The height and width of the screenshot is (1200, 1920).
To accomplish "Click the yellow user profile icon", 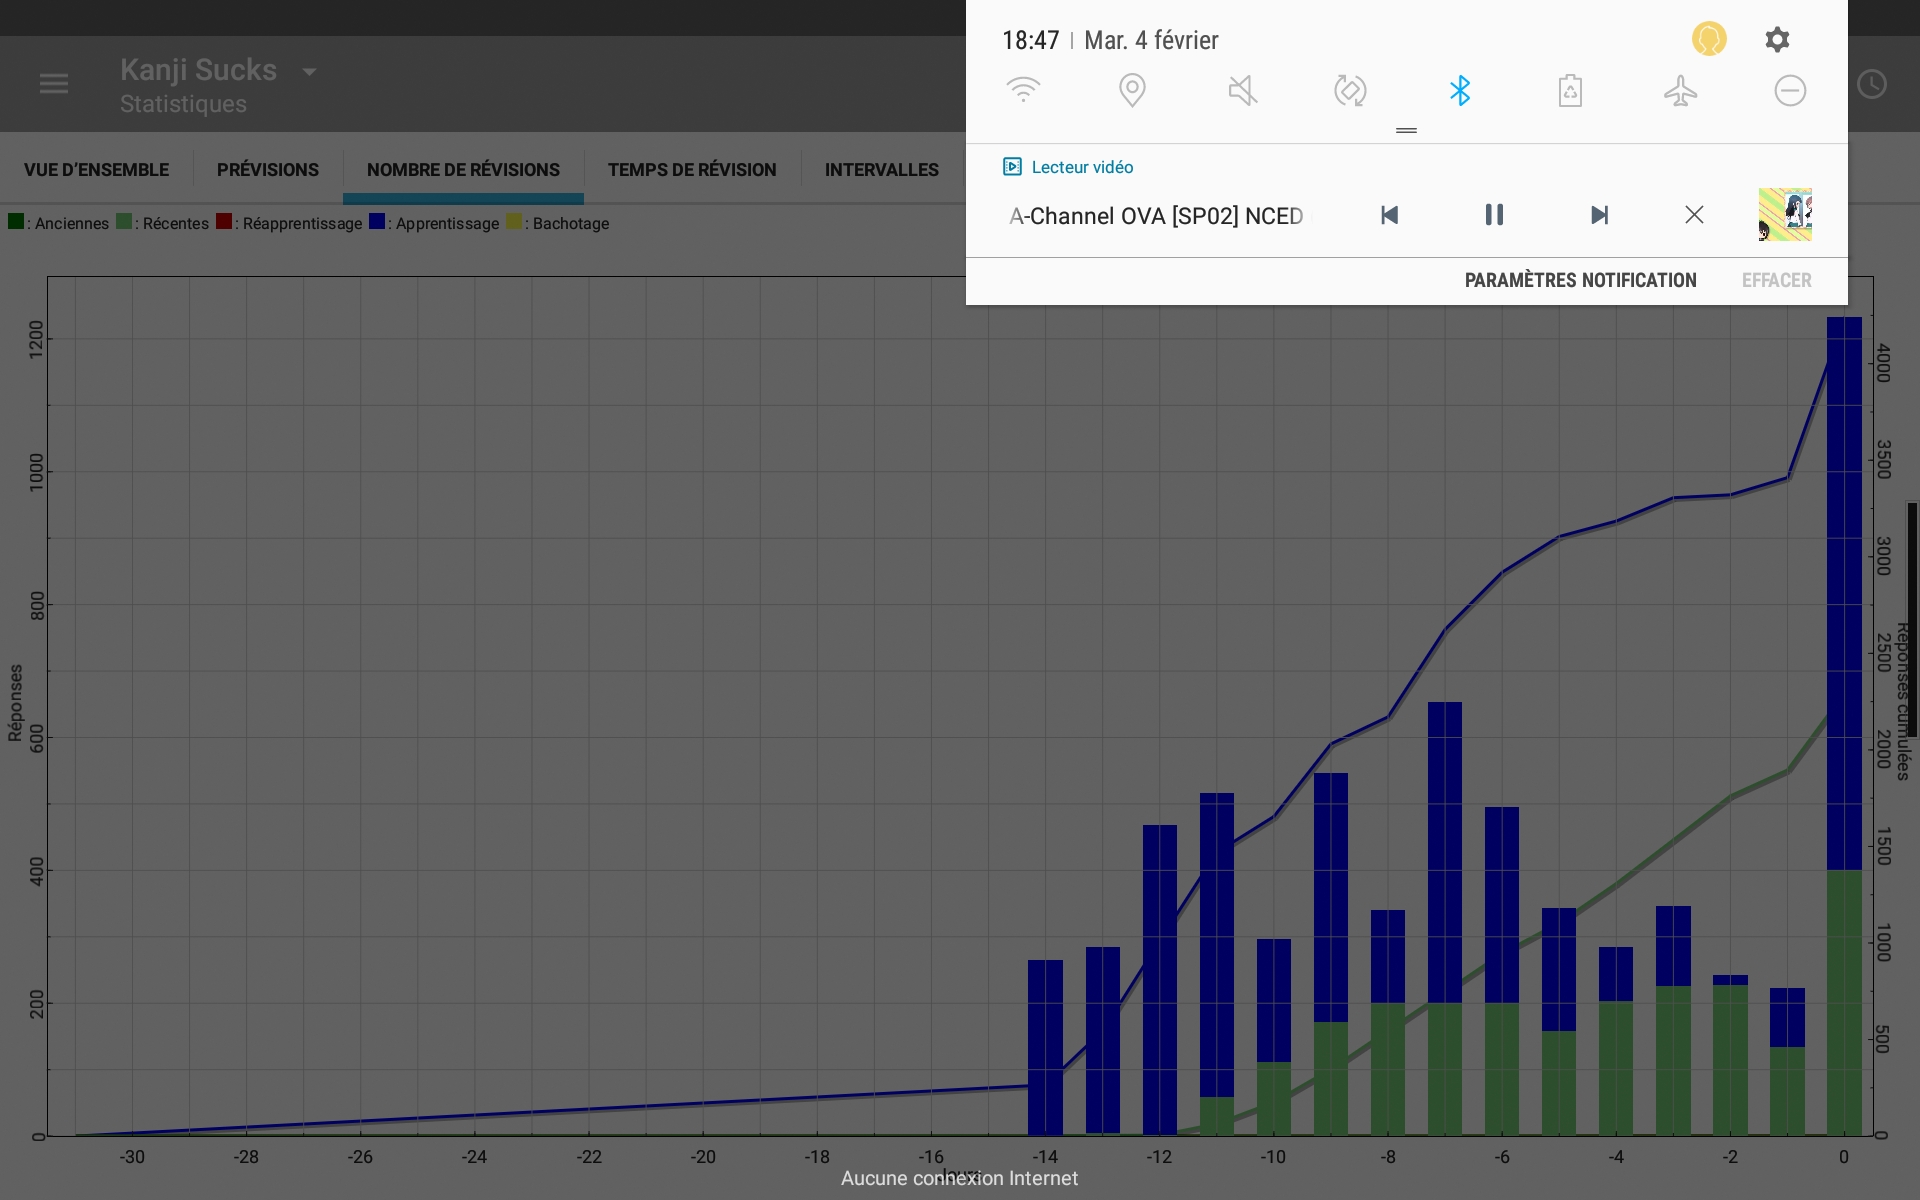I will coord(1709,40).
